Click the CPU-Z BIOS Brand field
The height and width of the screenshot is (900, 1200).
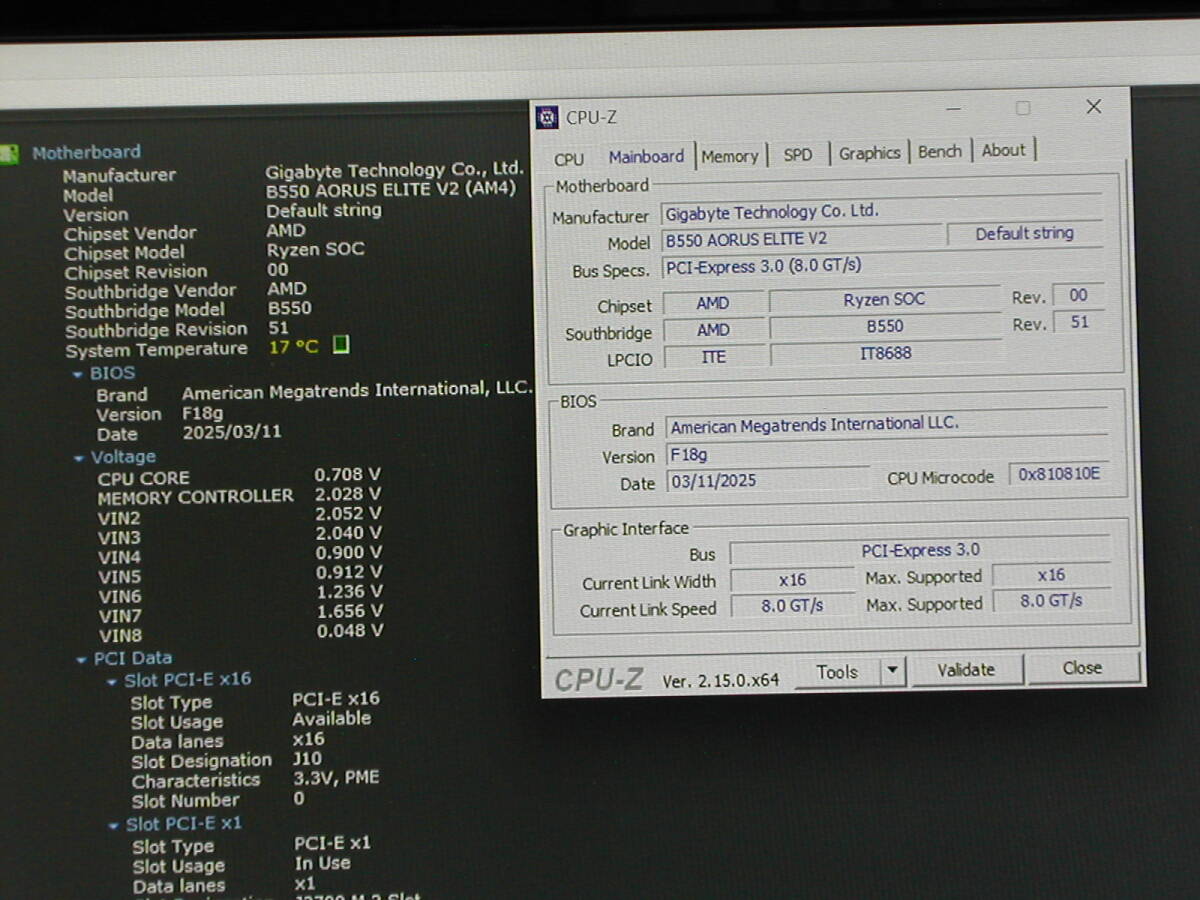pyautogui.click(x=886, y=425)
